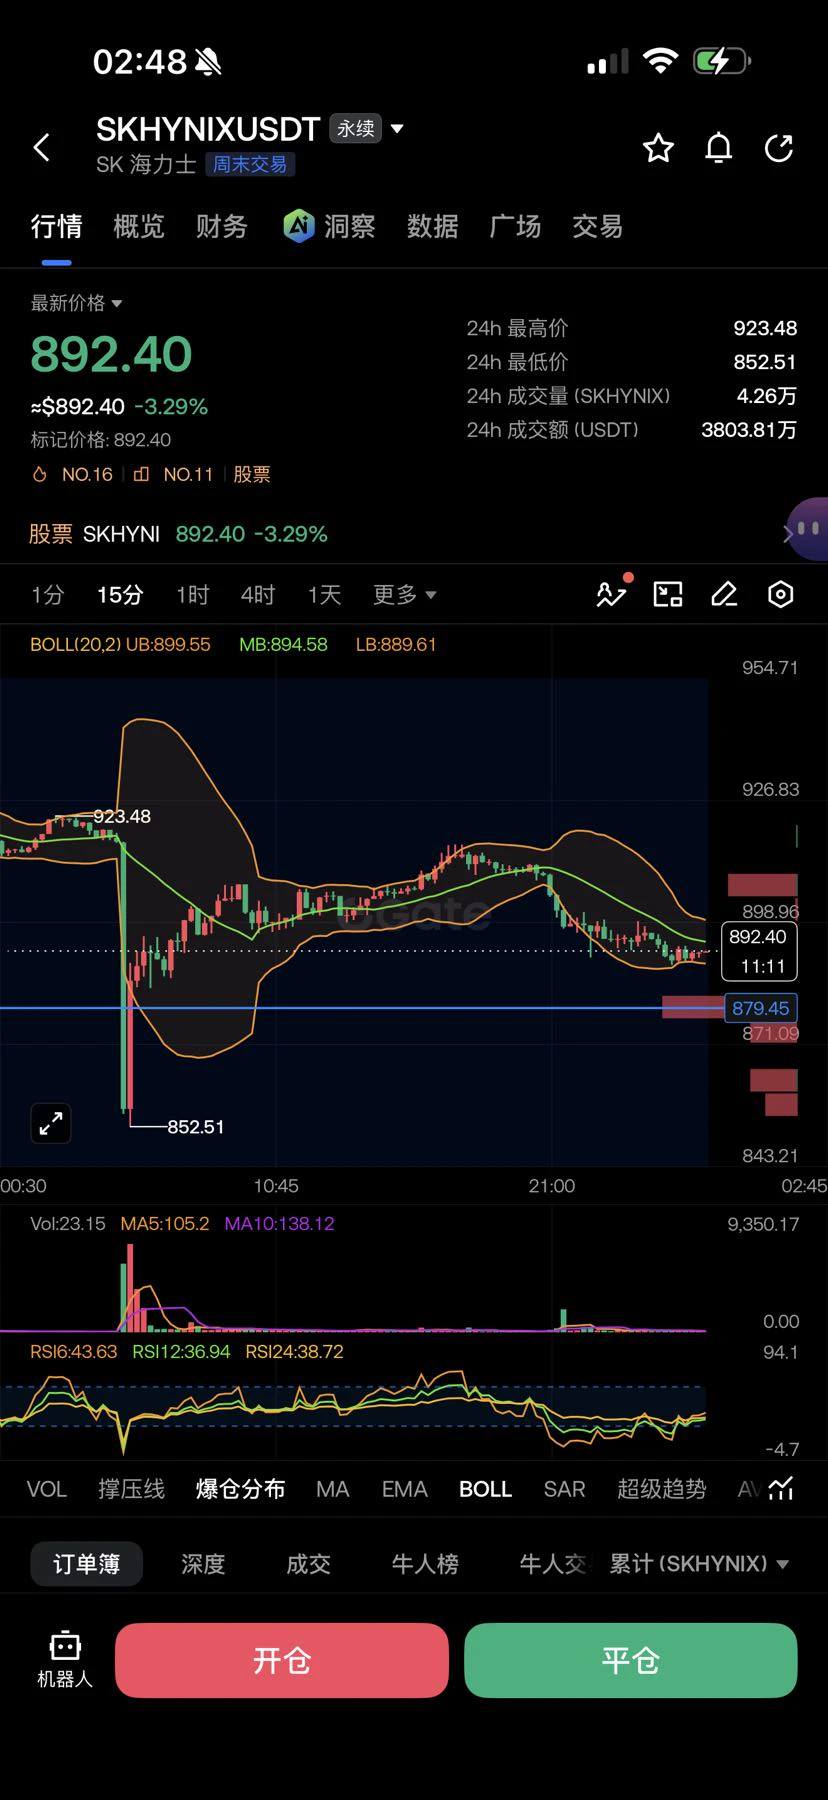Switch to the 概览 tab
The height and width of the screenshot is (1800, 828).
point(139,227)
